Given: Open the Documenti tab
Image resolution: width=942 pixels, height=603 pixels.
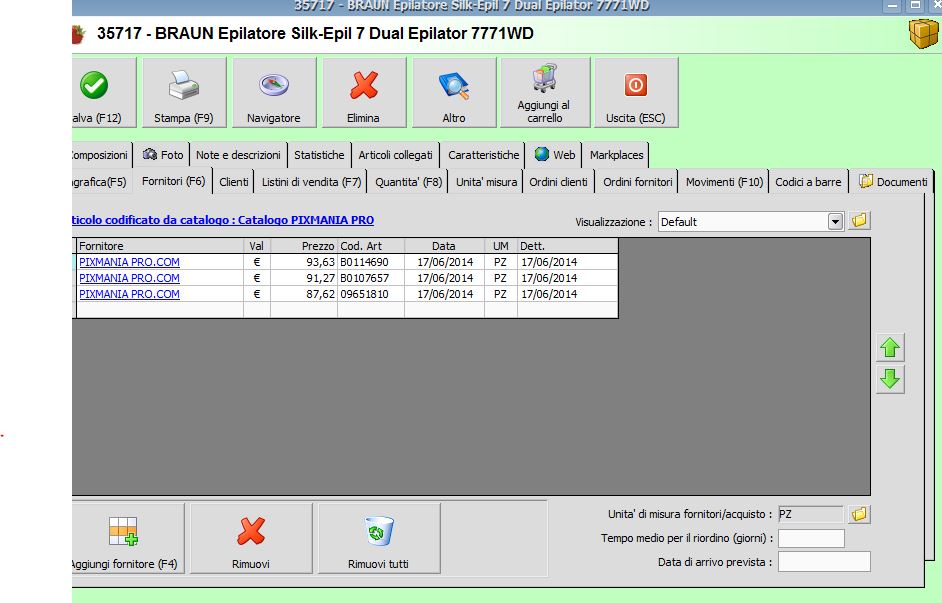Looking at the screenshot, I should pos(893,182).
